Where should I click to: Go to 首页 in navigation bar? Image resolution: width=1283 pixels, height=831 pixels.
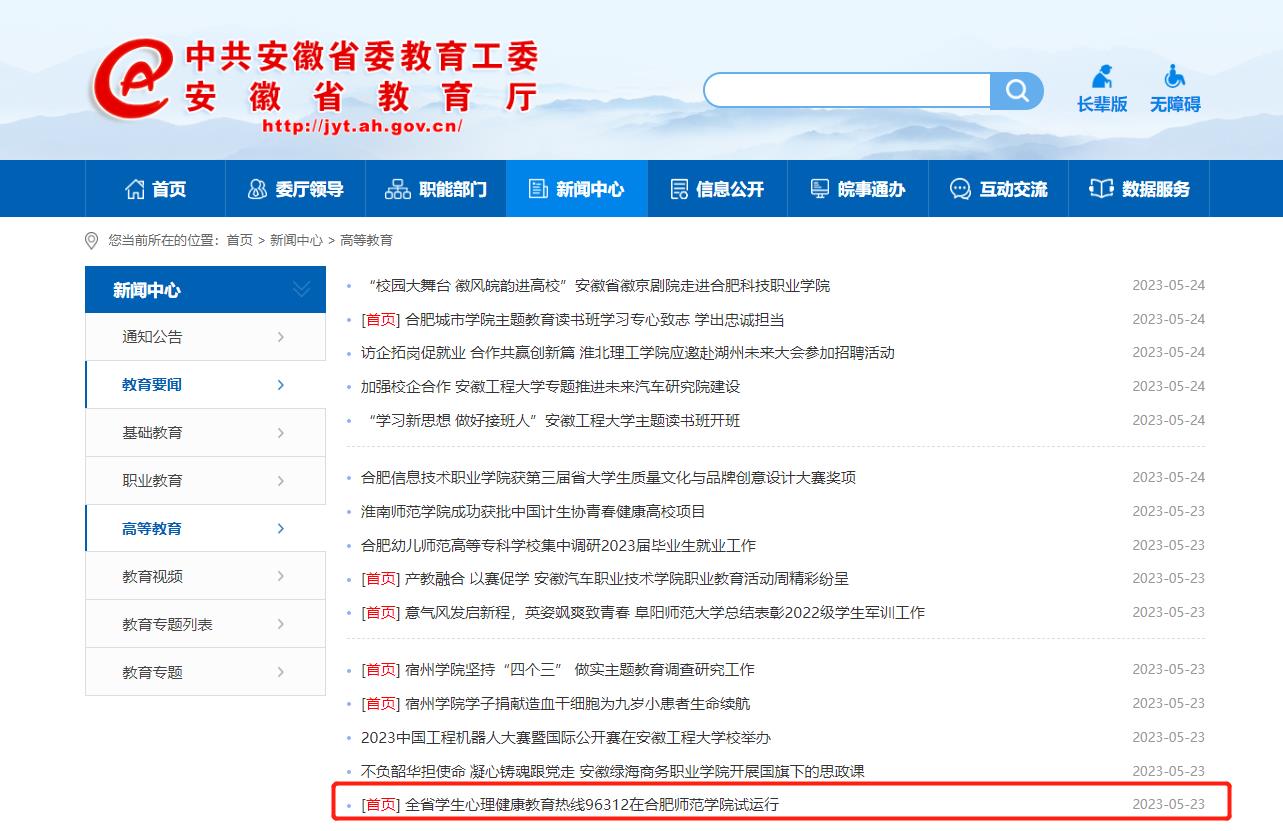coord(155,189)
